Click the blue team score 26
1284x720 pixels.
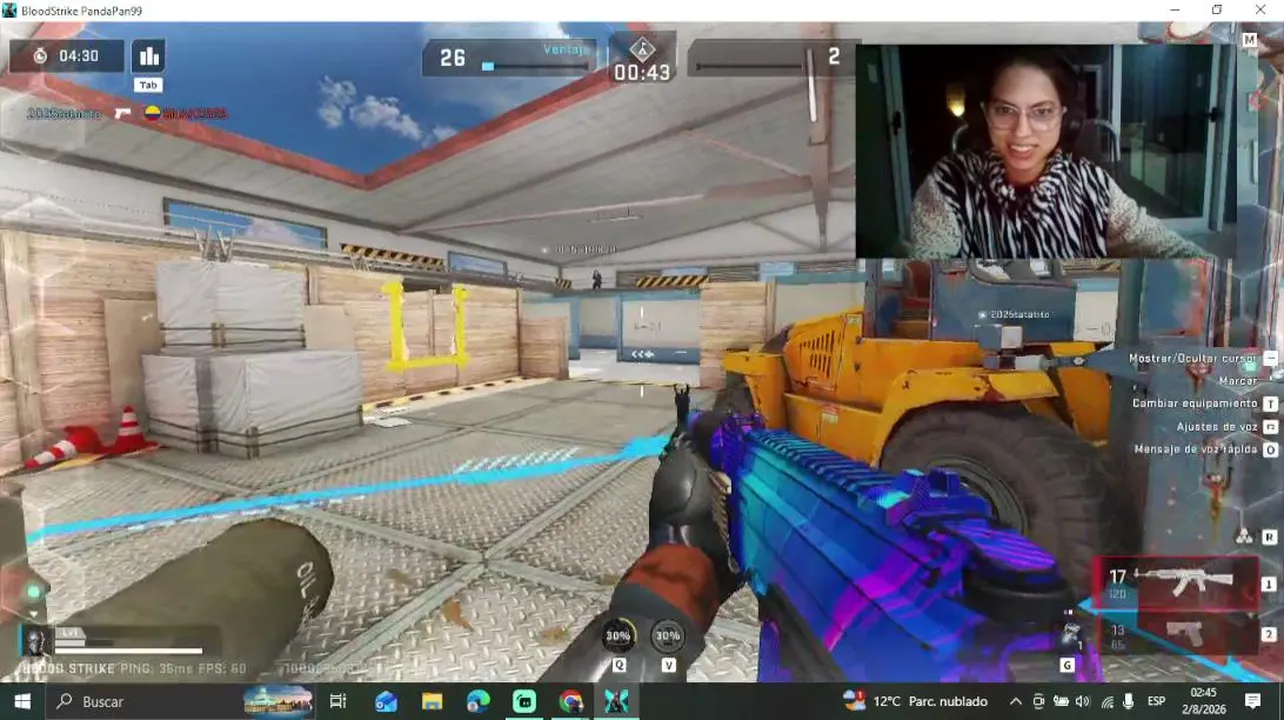click(x=453, y=58)
